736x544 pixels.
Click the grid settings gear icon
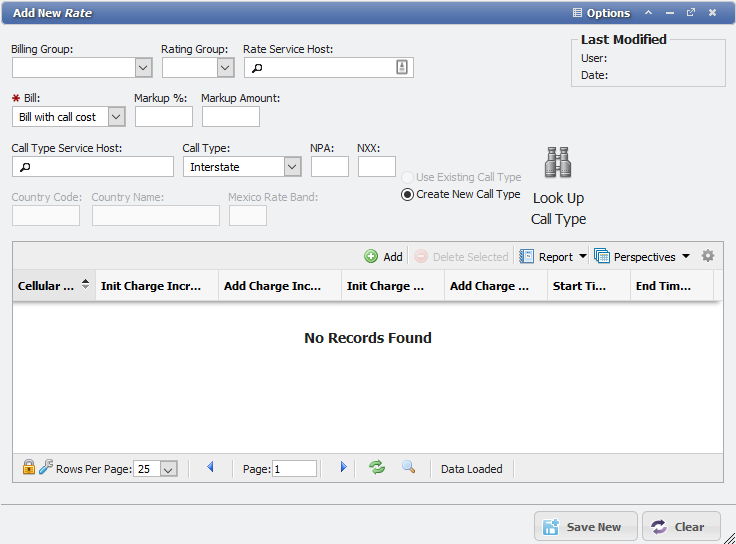708,256
